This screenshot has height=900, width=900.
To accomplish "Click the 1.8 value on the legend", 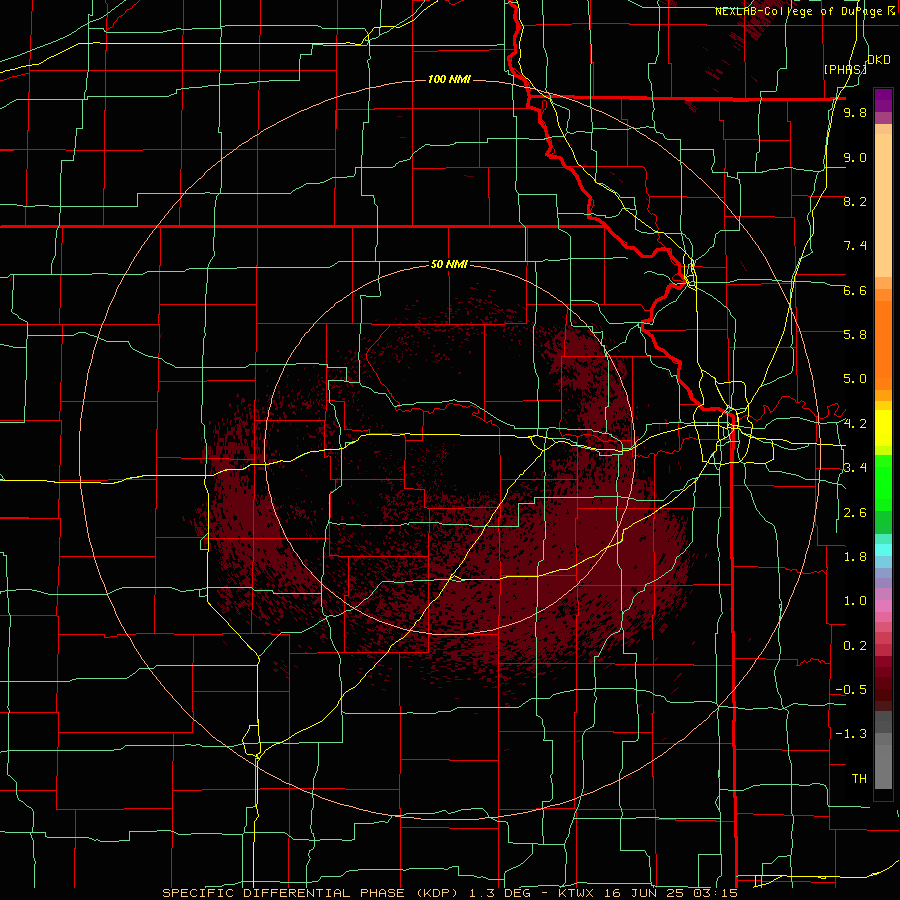I will pos(855,557).
